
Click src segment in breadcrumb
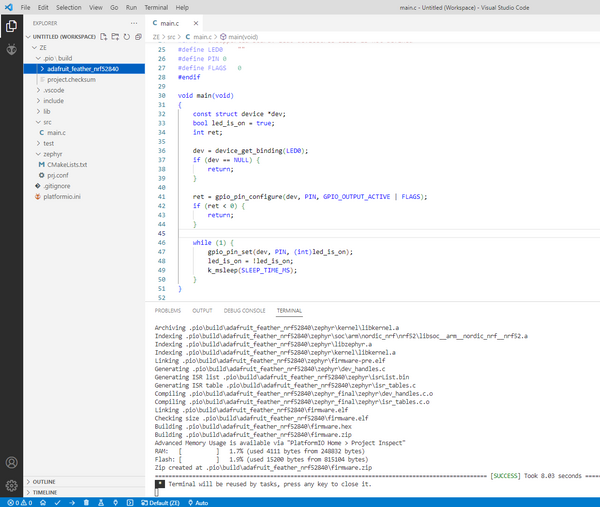tap(171, 37)
